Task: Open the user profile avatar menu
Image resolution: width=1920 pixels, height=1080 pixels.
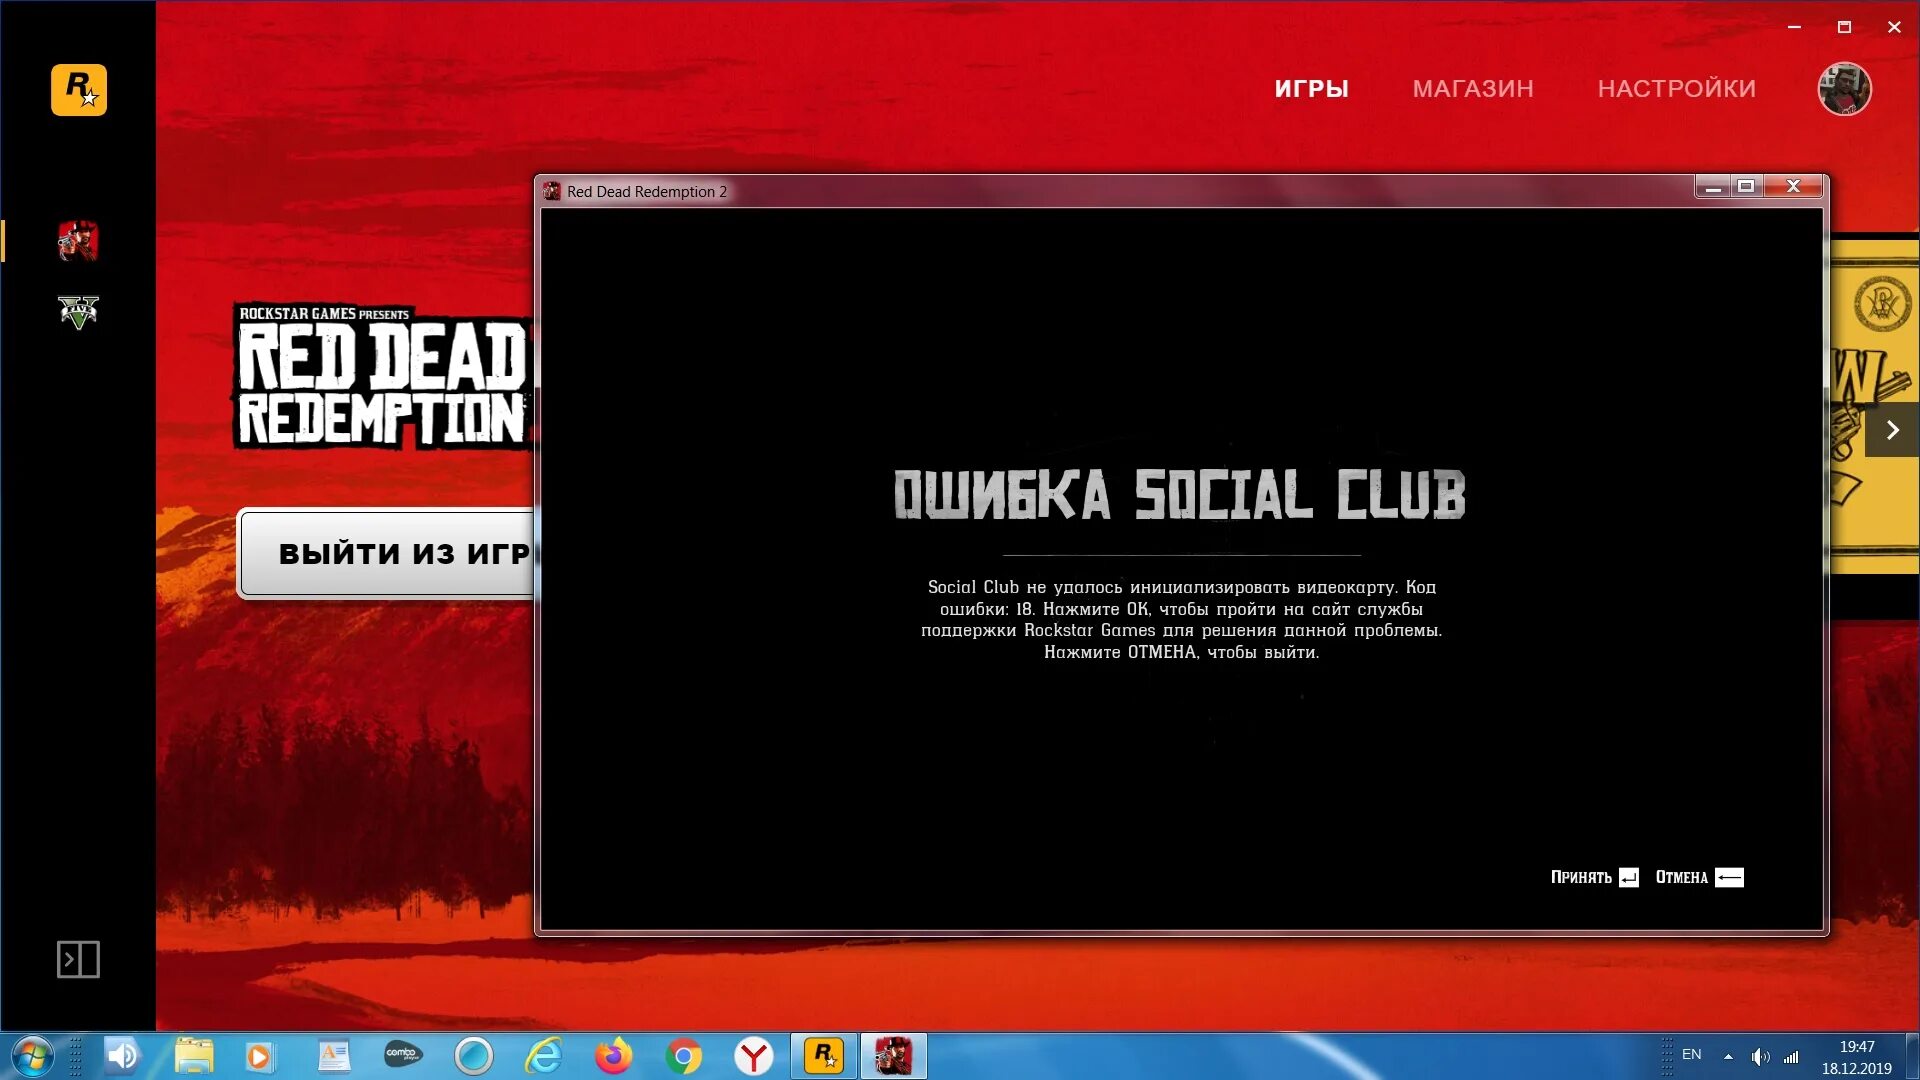Action: [x=1844, y=89]
